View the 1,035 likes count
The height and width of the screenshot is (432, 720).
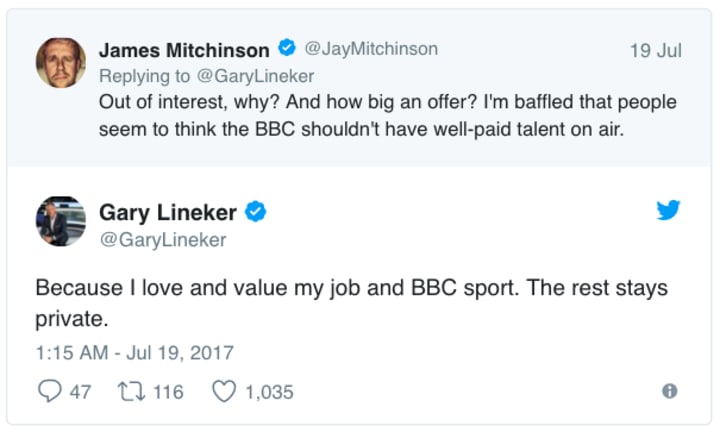coord(269,392)
